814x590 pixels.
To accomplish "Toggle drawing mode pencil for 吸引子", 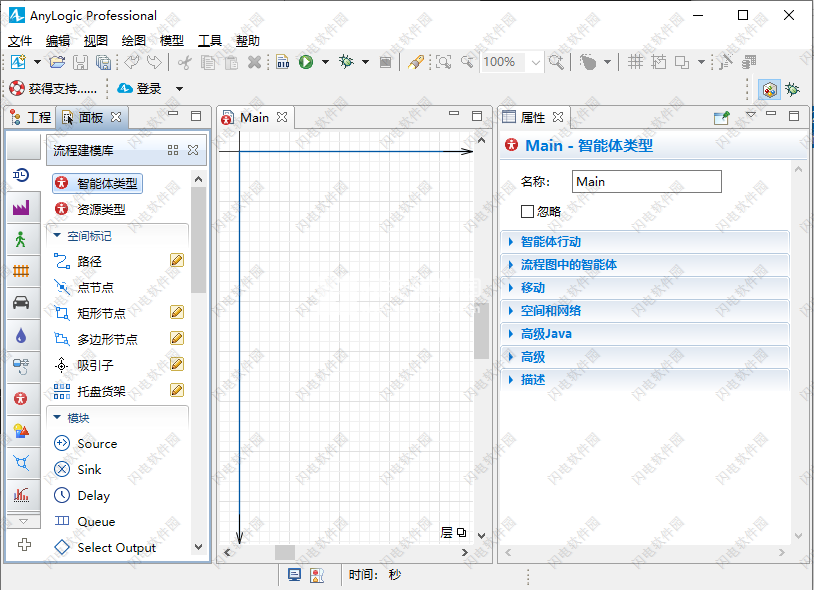I will tap(177, 364).
